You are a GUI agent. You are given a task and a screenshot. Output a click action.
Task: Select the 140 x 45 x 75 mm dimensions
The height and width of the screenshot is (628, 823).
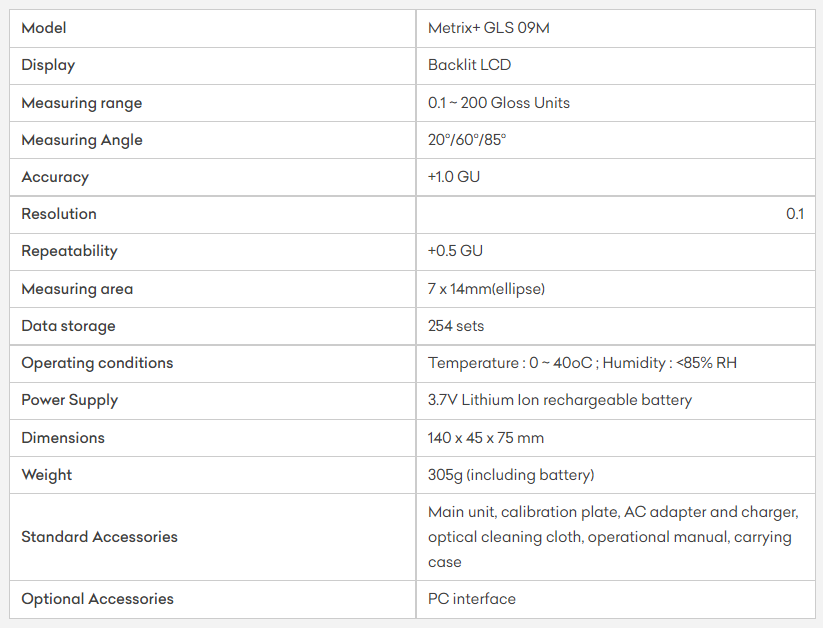[486, 438]
